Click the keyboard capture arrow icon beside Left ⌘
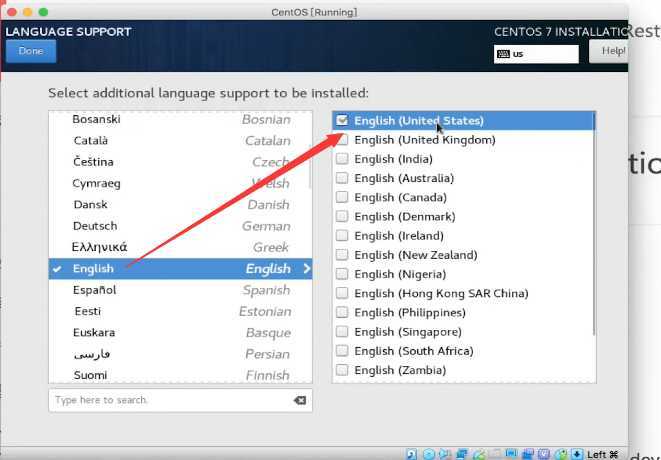Screen dimensions: 661x460 [x=577, y=454]
